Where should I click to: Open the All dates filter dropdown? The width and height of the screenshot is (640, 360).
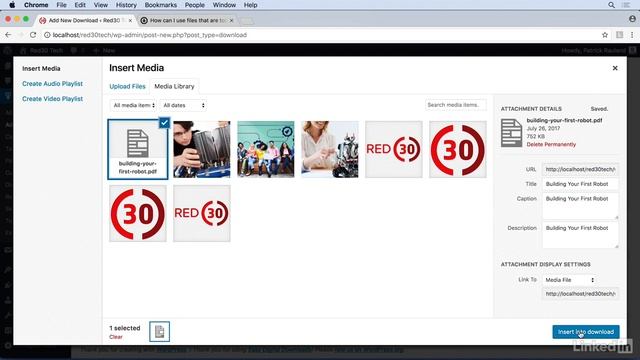click(x=183, y=105)
